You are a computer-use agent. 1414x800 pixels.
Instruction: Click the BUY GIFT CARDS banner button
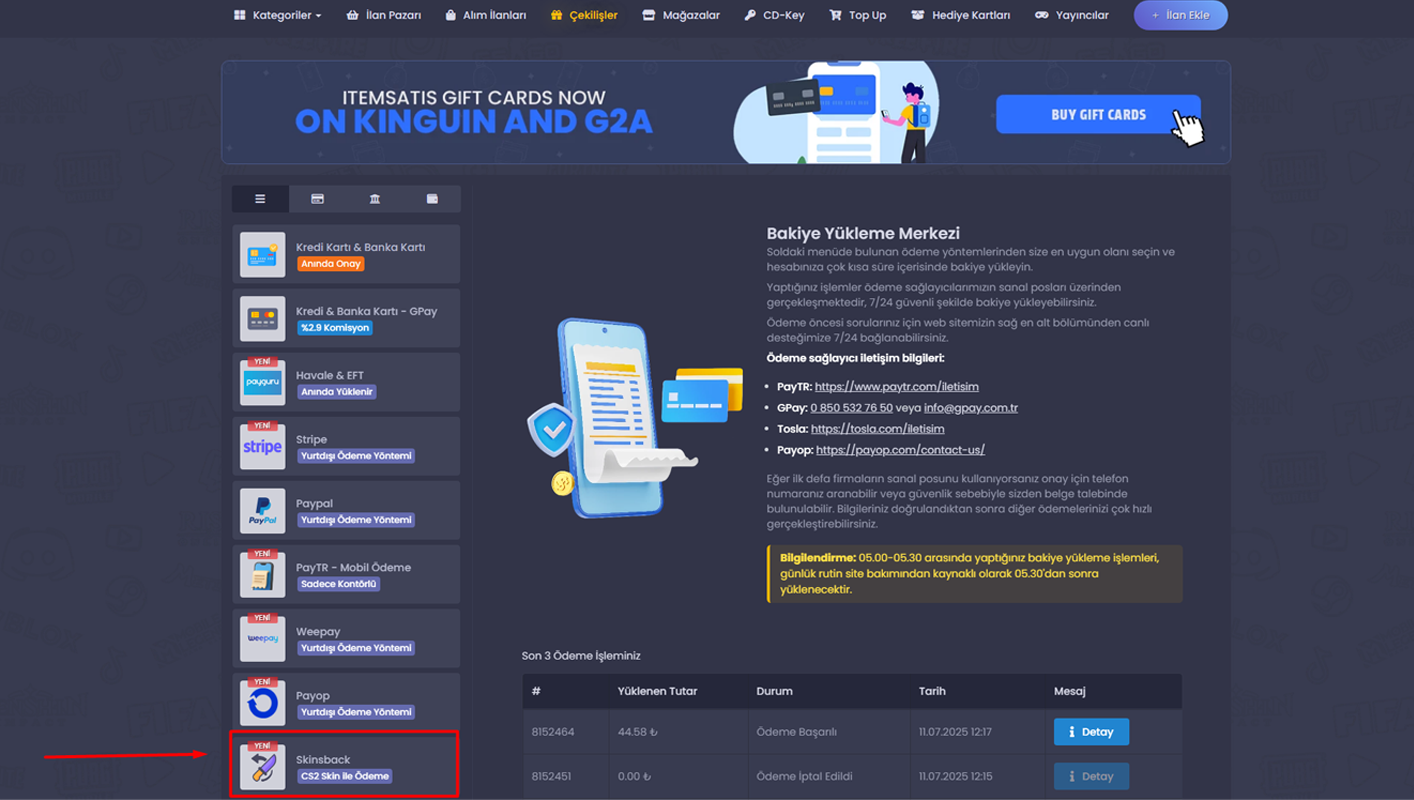1098,114
